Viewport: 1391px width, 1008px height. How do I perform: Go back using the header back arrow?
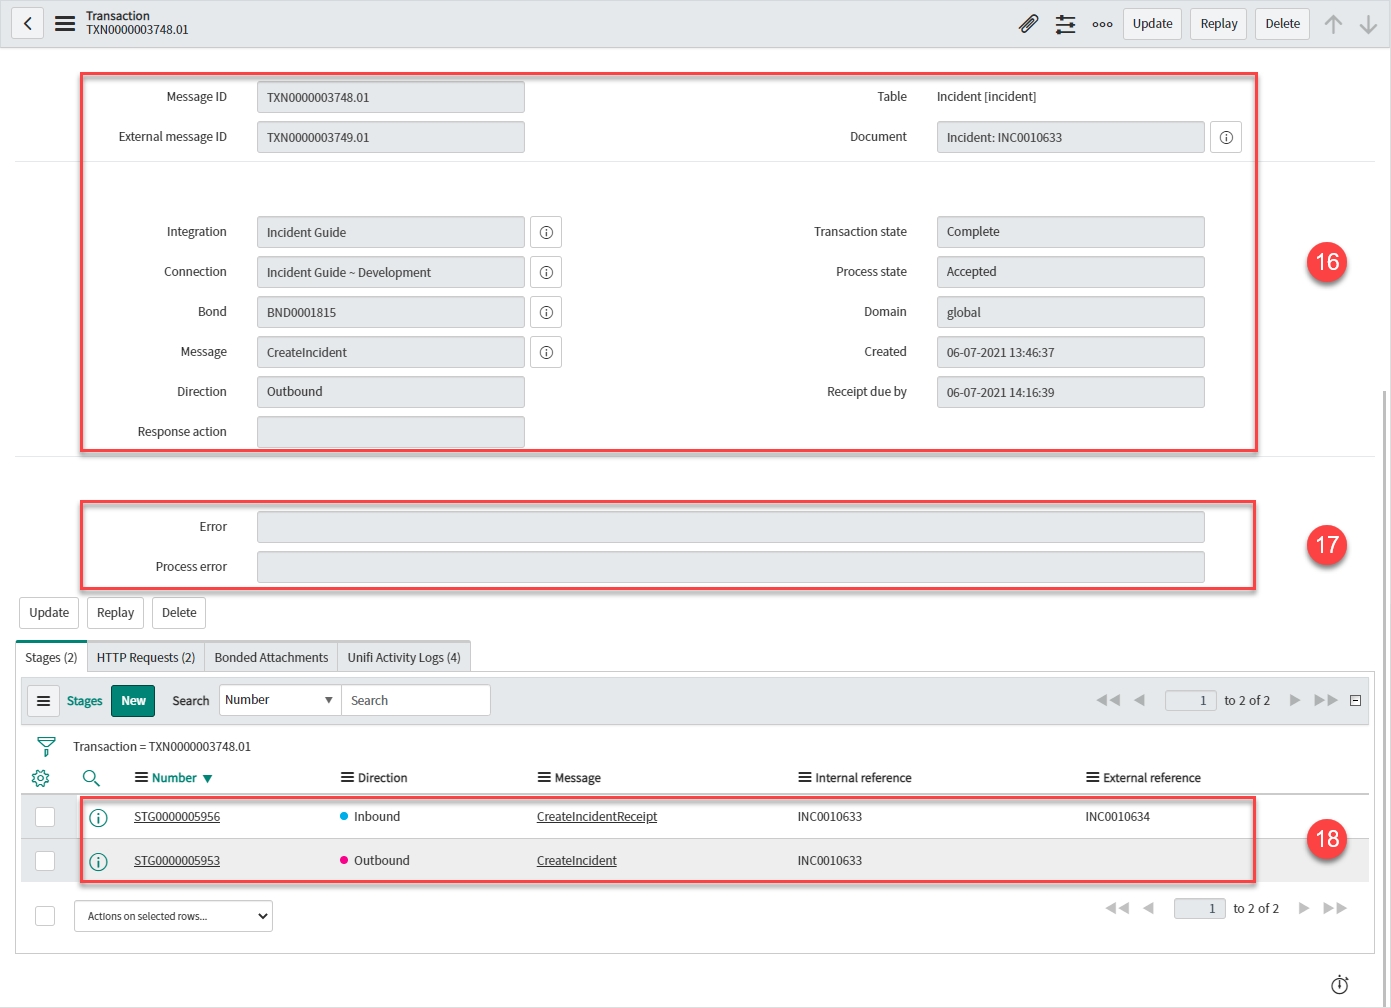[28, 24]
